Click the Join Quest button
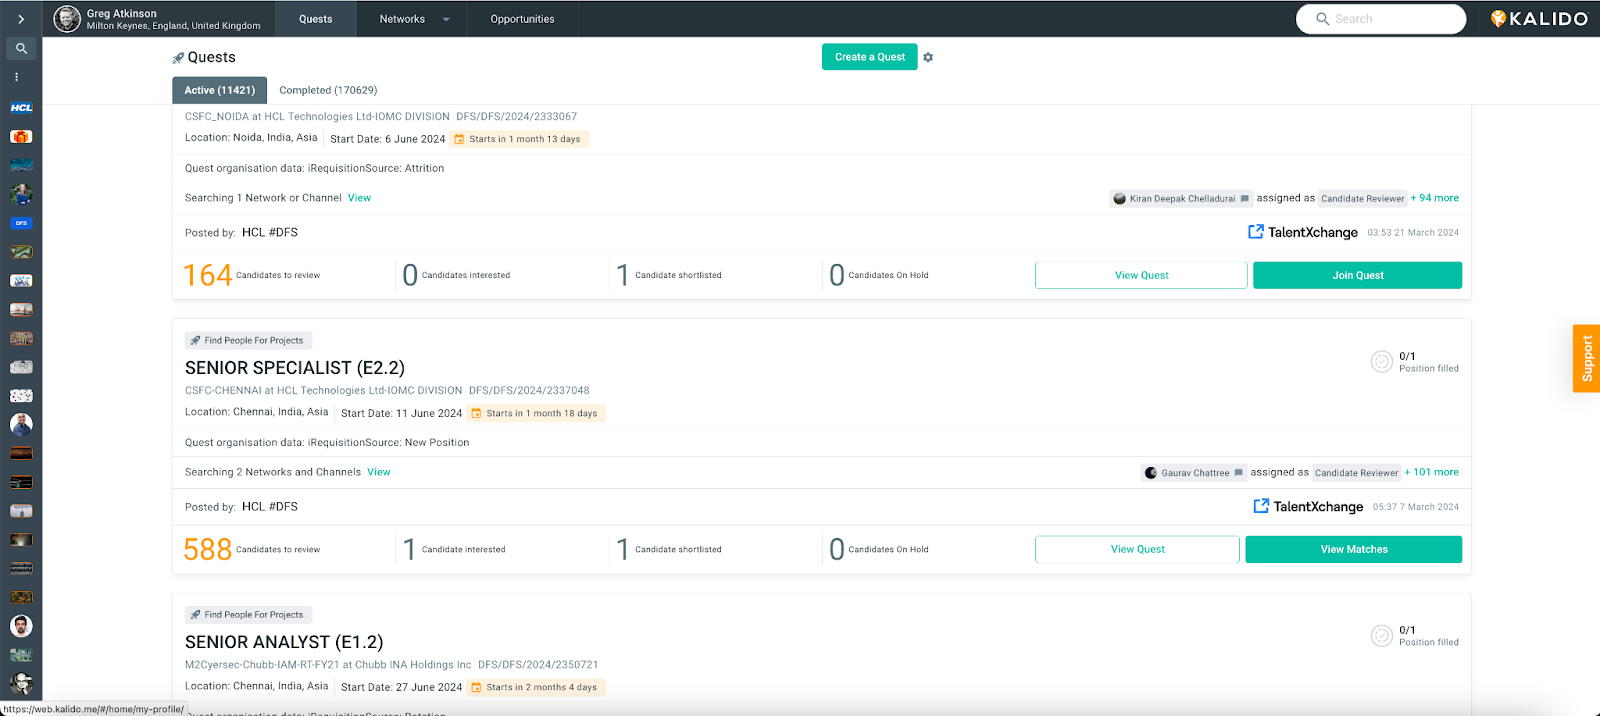 coord(1357,275)
